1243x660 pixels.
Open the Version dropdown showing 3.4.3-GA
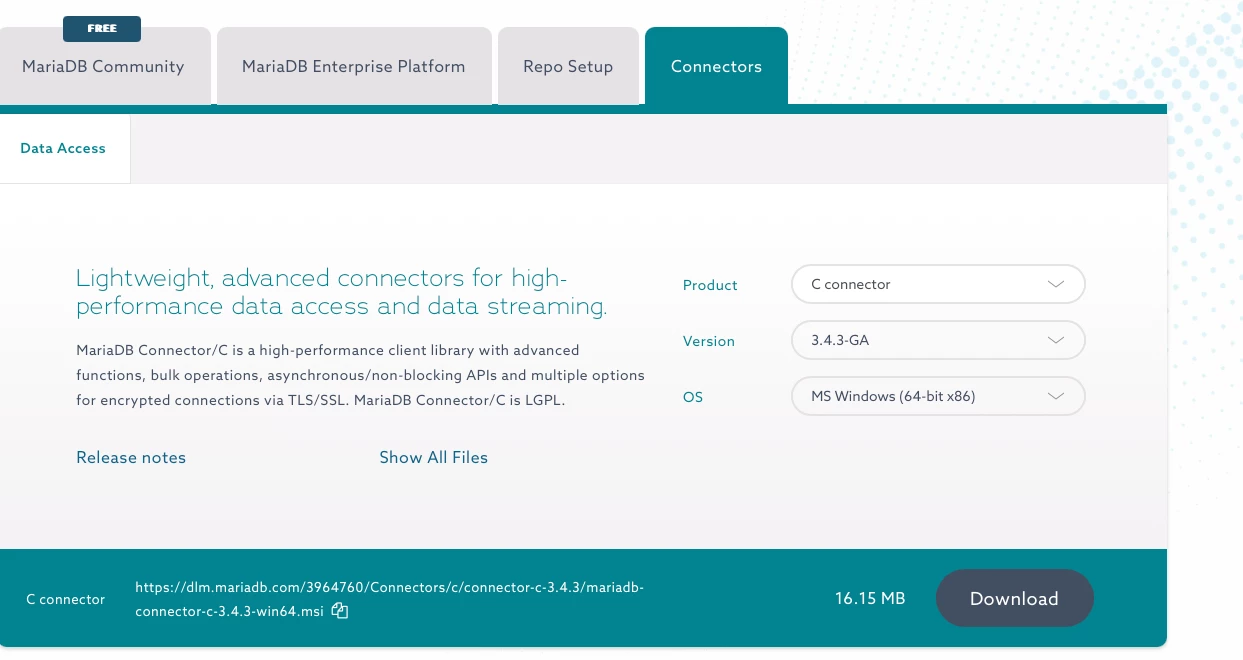[938, 340]
